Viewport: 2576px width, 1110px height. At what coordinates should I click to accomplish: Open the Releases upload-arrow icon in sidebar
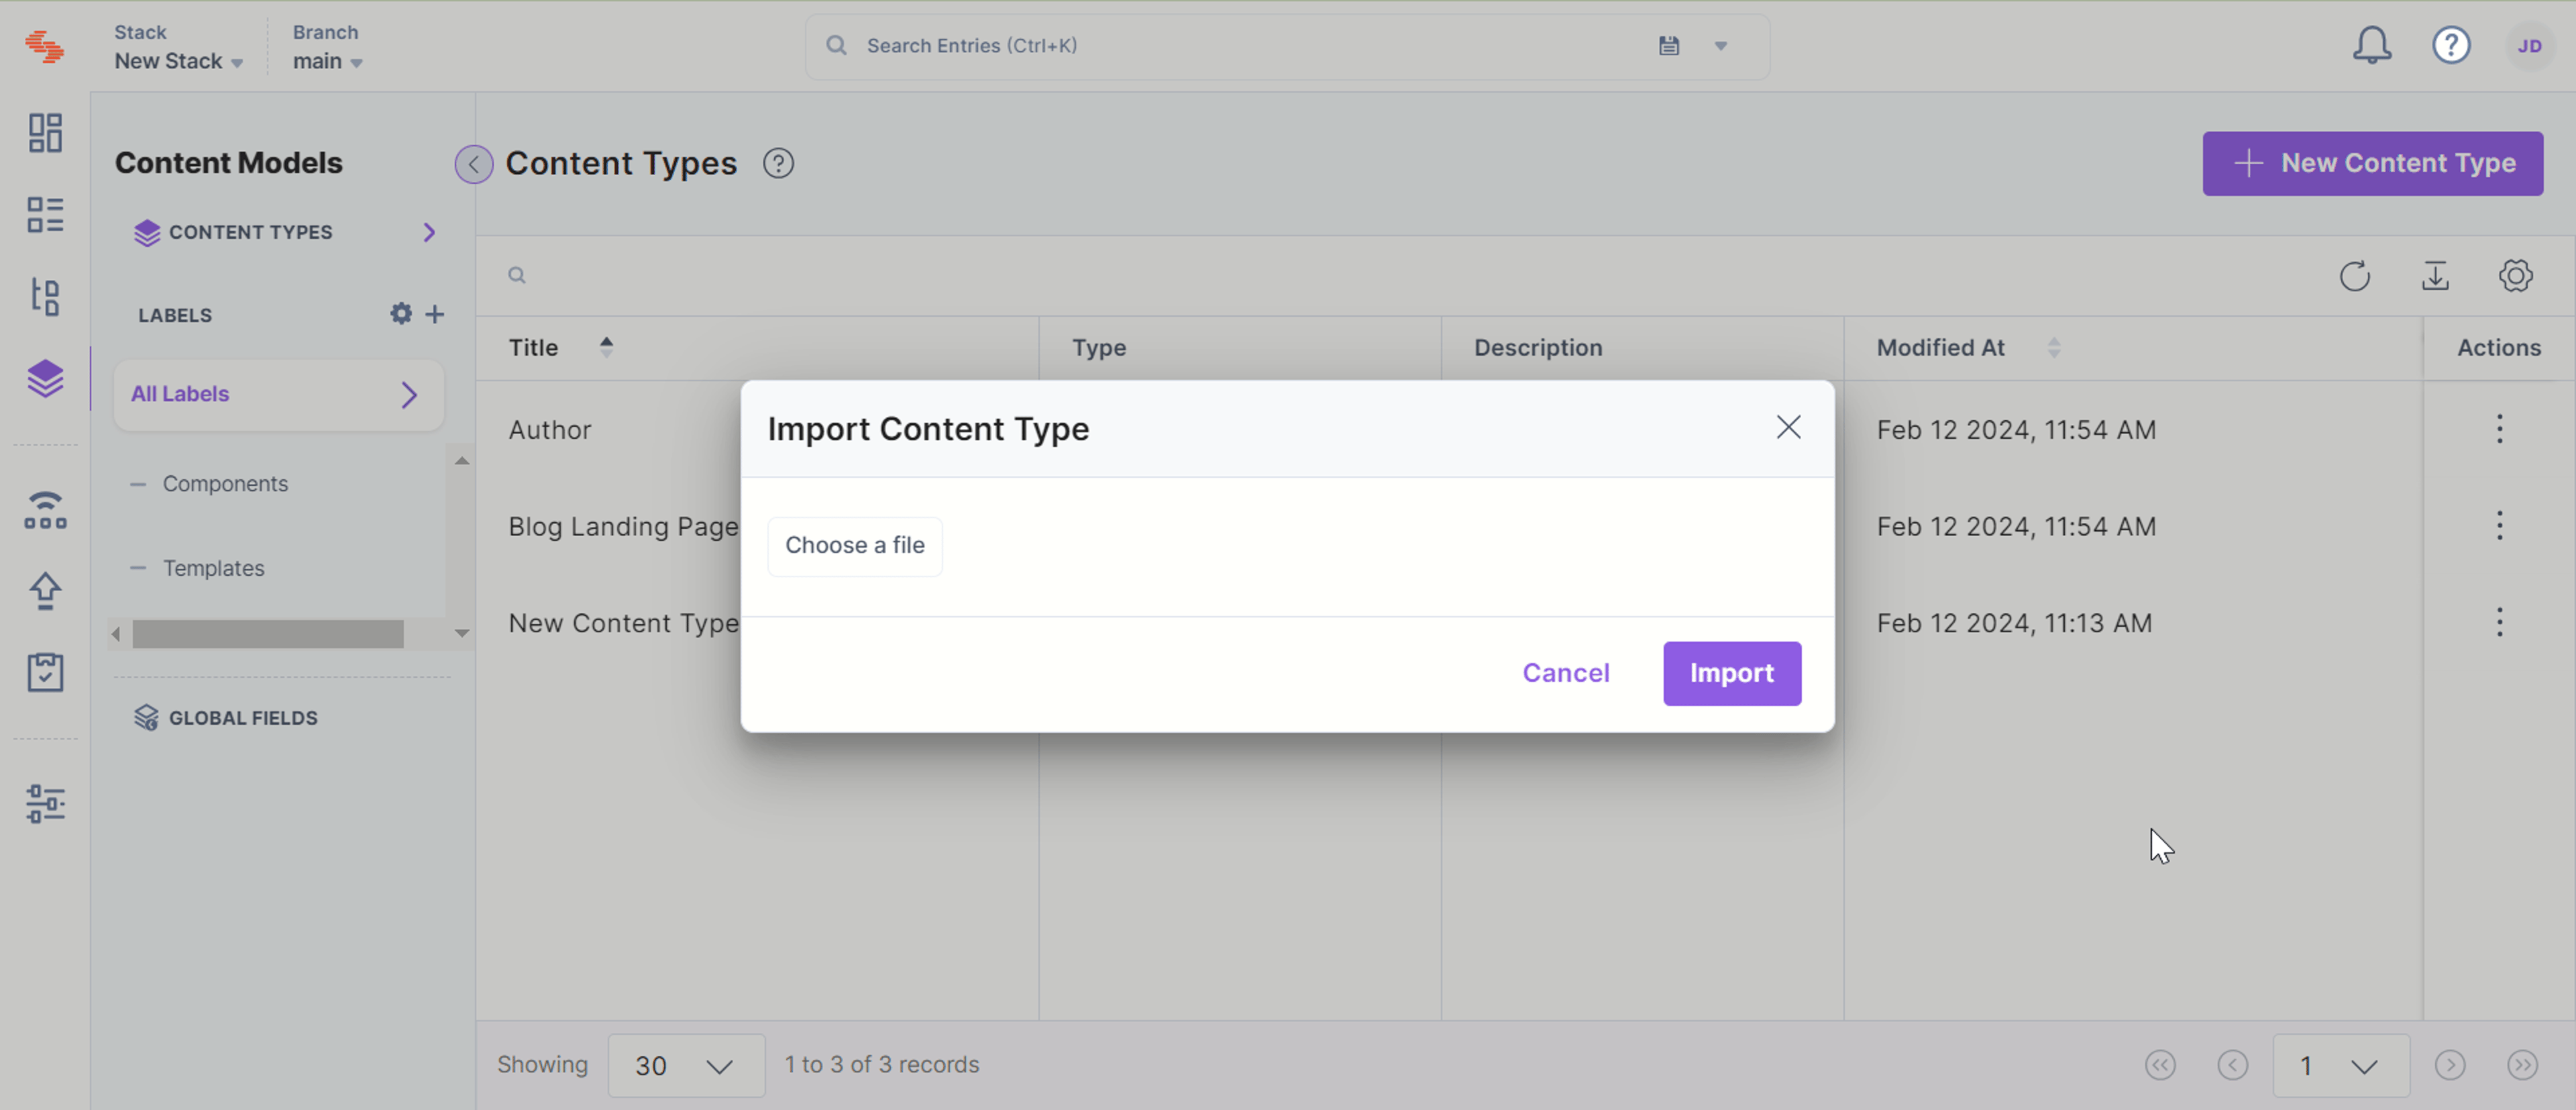tap(45, 591)
